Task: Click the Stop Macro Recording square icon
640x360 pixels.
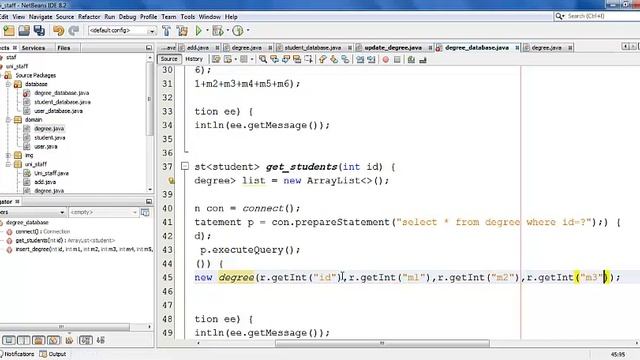Action: pyautogui.click(x=397, y=60)
